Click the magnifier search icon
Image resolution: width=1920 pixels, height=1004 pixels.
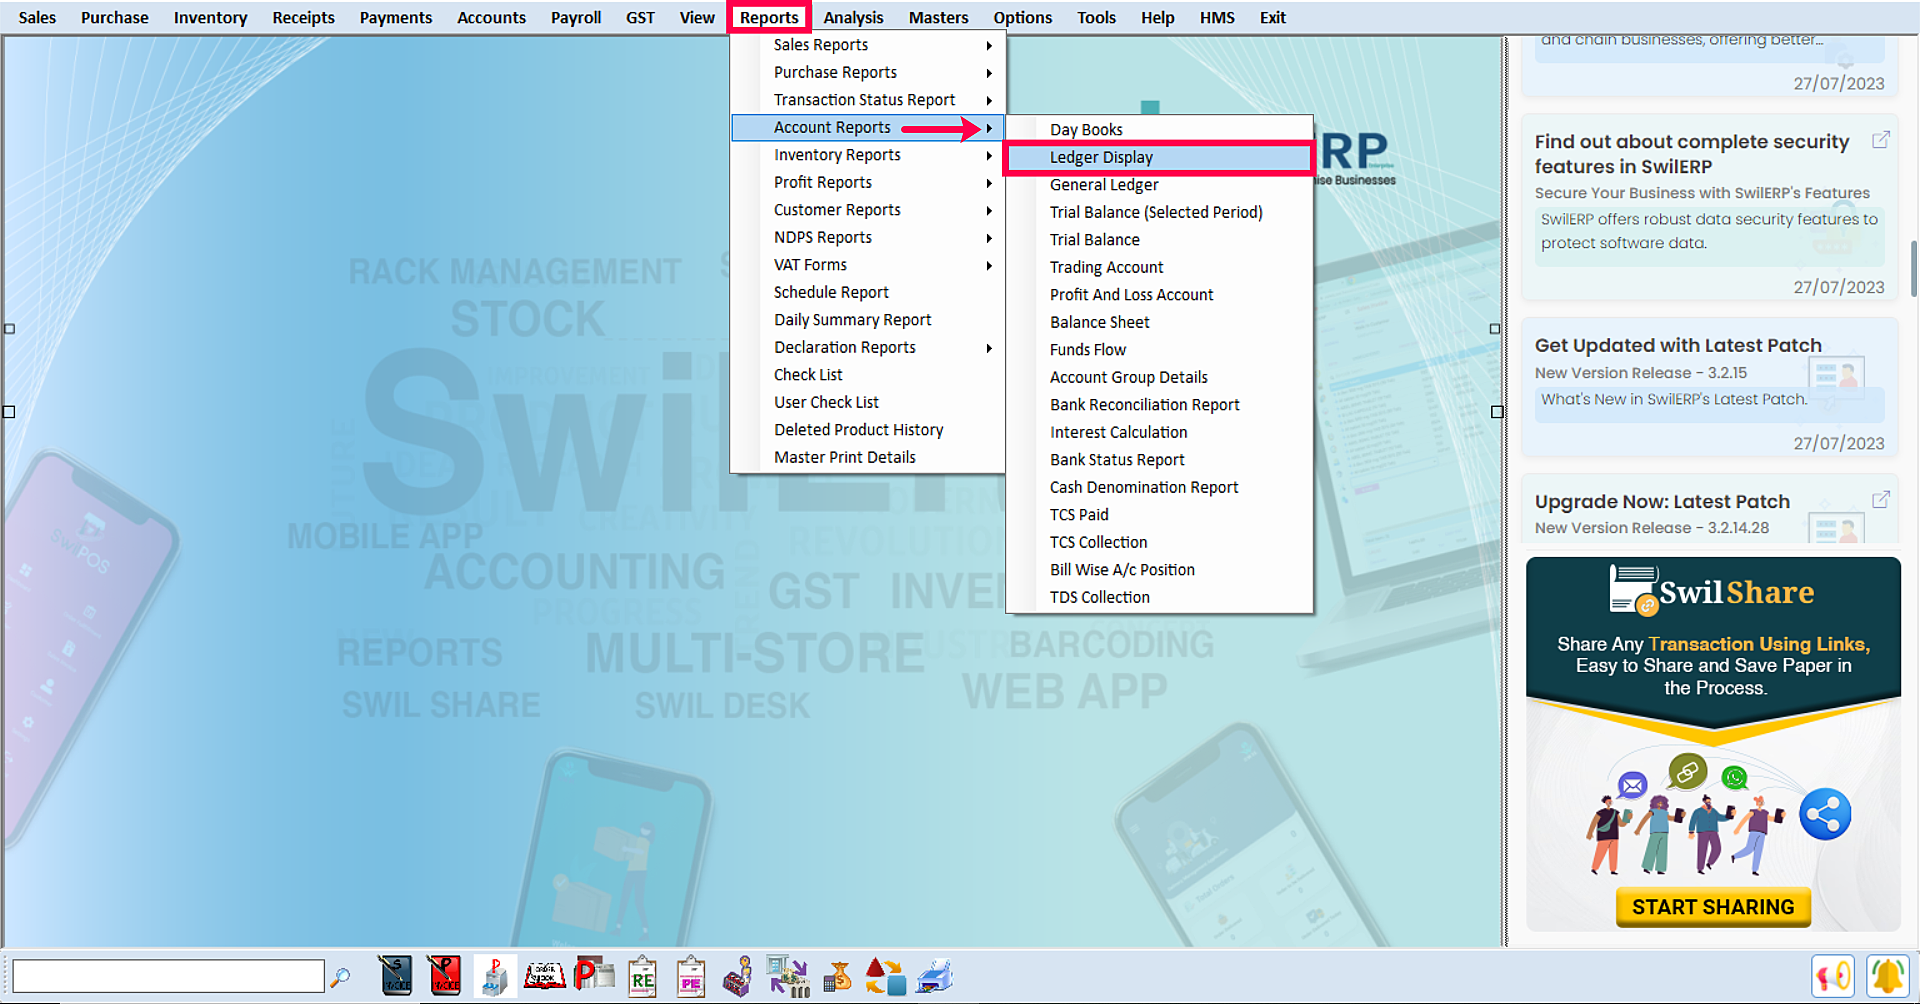pyautogui.click(x=340, y=977)
